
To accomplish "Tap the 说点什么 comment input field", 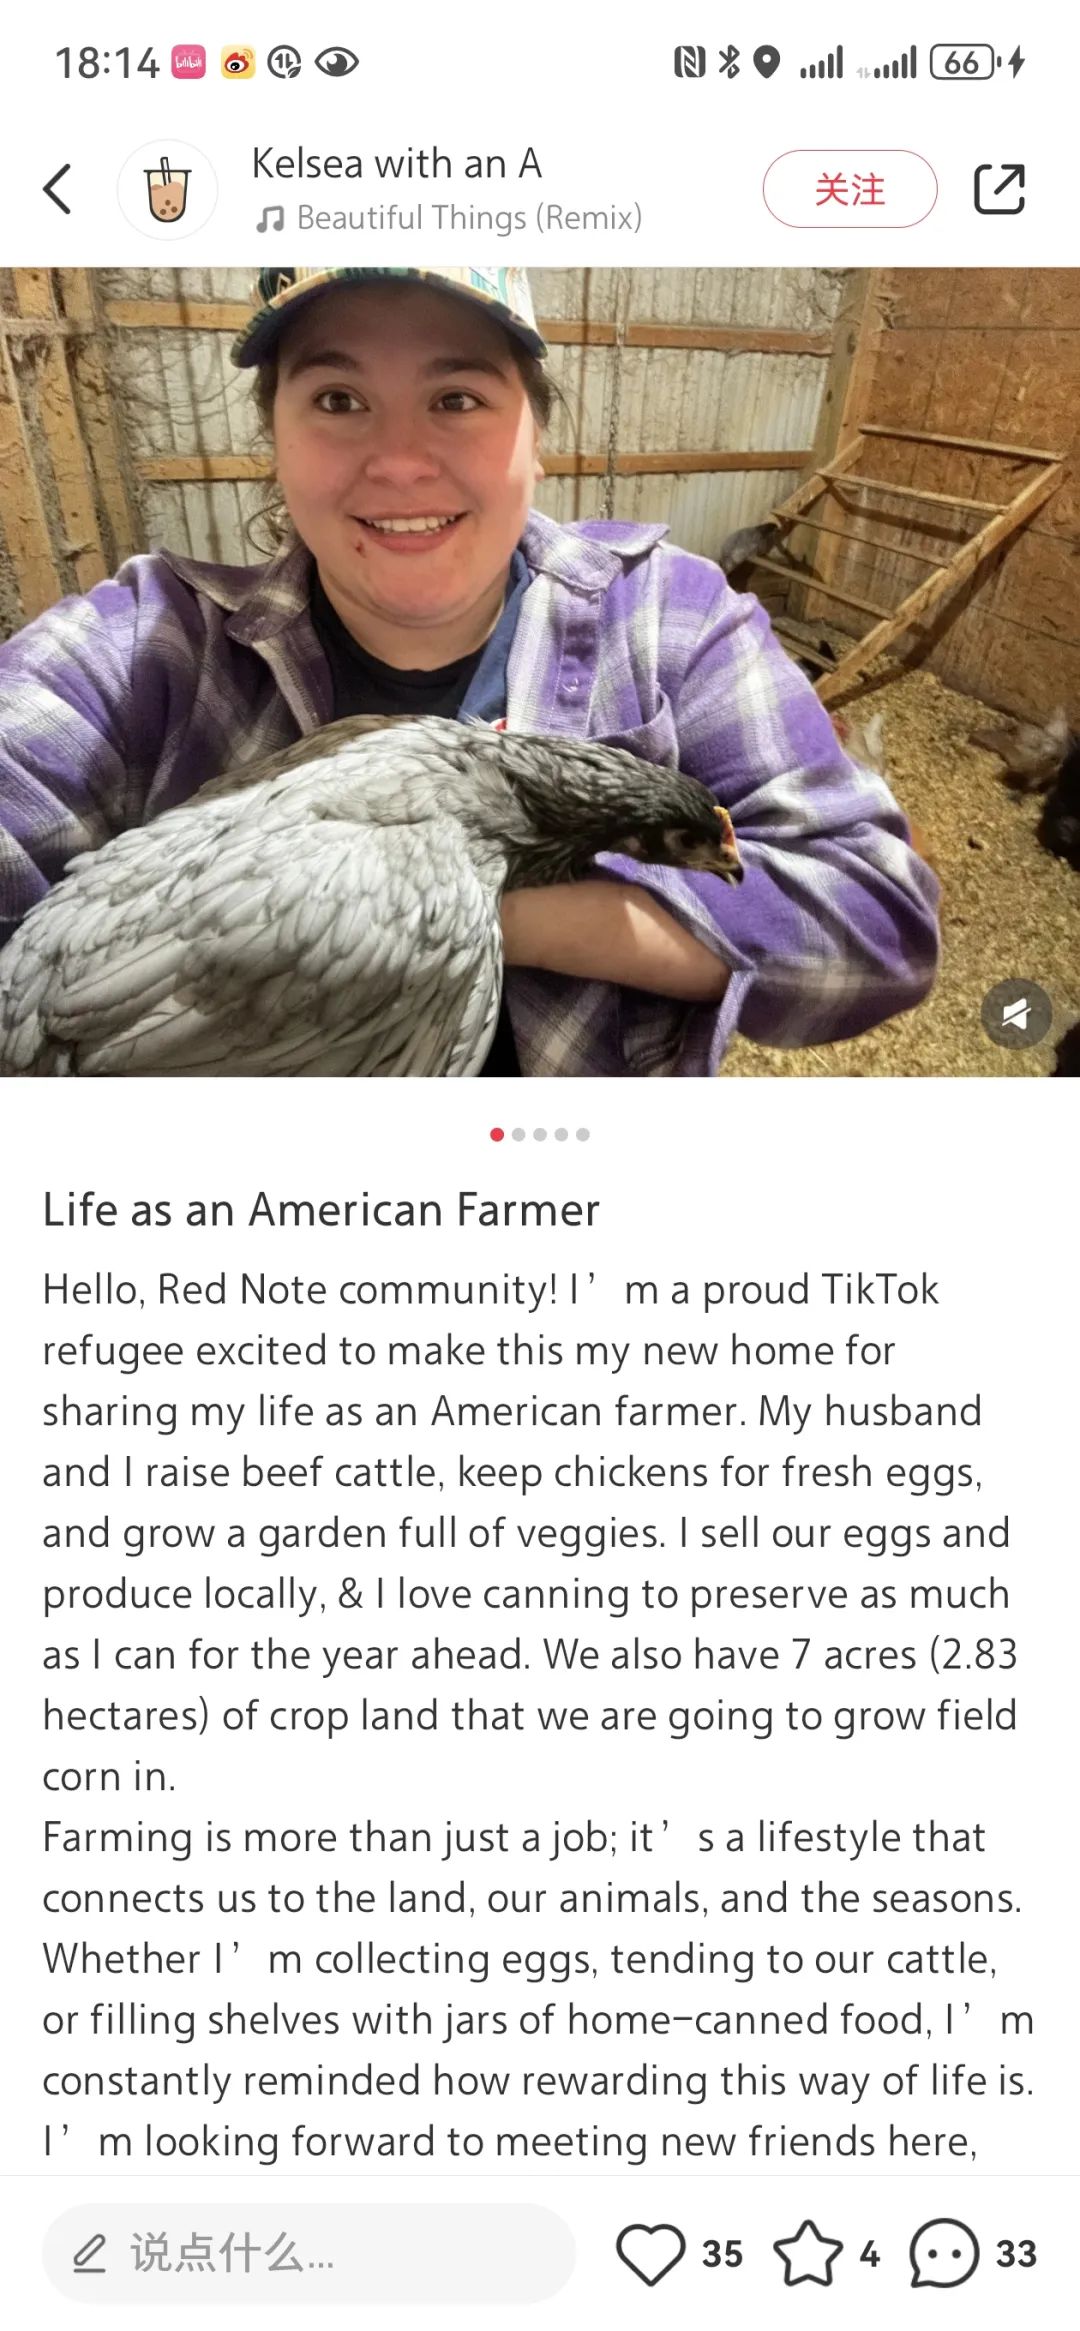I will click(x=308, y=2253).
